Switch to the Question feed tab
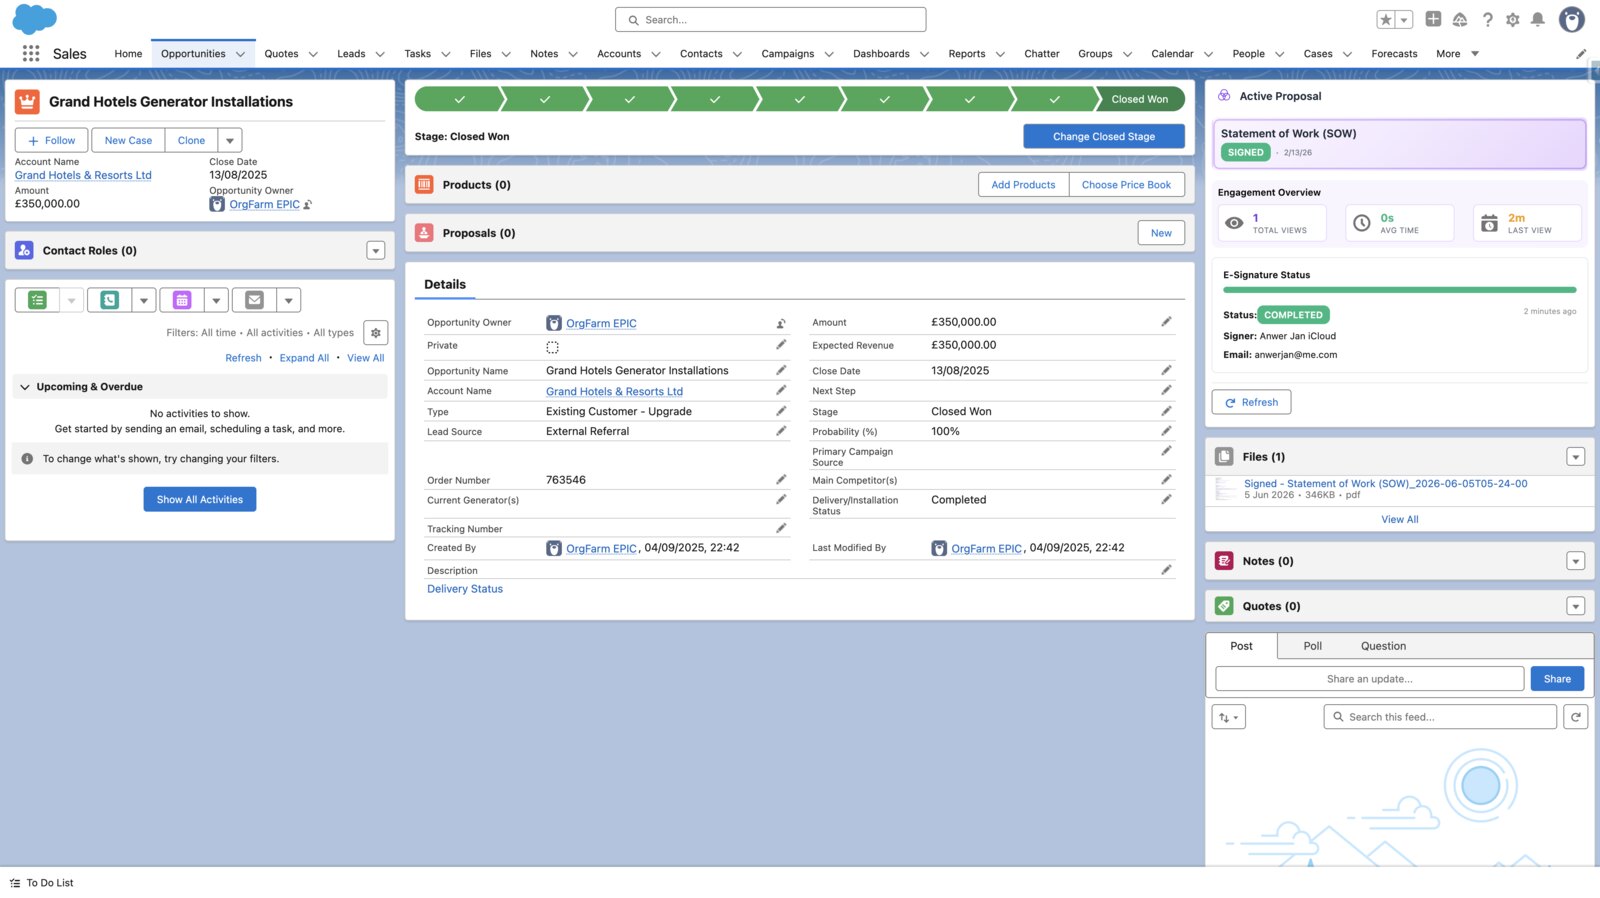Image resolution: width=1600 pixels, height=898 pixels. [x=1383, y=646]
